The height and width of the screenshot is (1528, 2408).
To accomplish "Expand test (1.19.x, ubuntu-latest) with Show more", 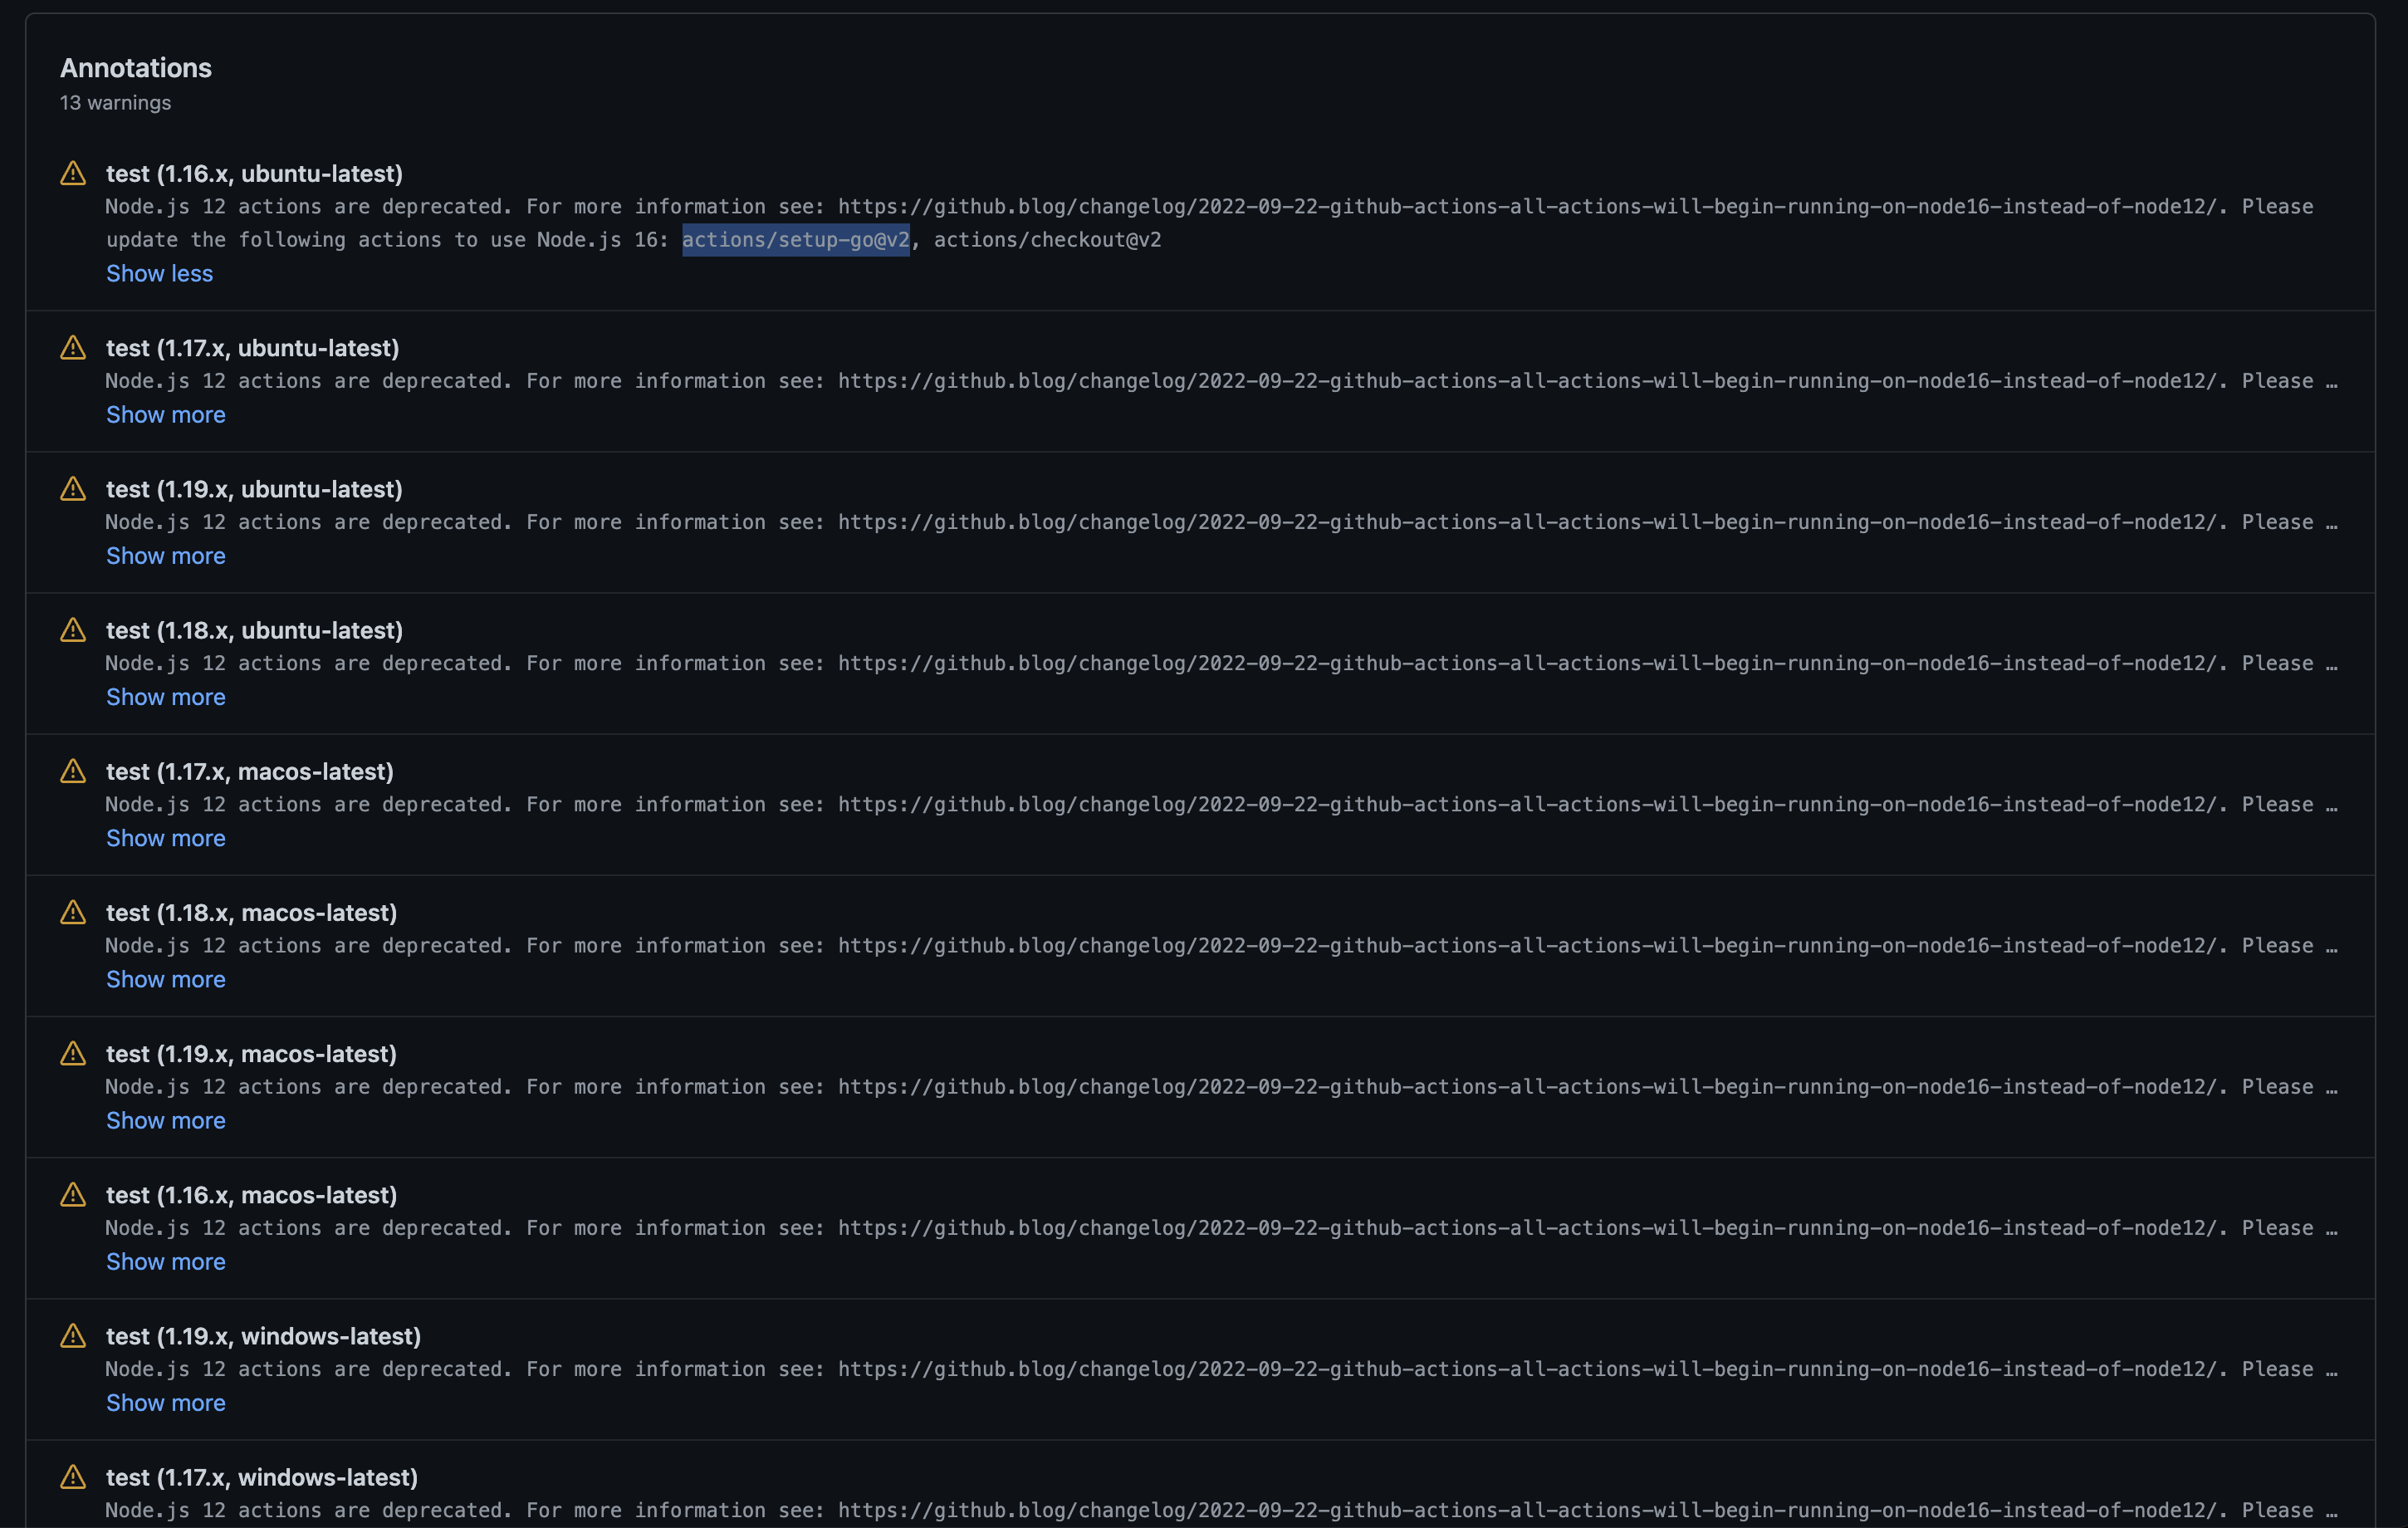I will coord(165,555).
